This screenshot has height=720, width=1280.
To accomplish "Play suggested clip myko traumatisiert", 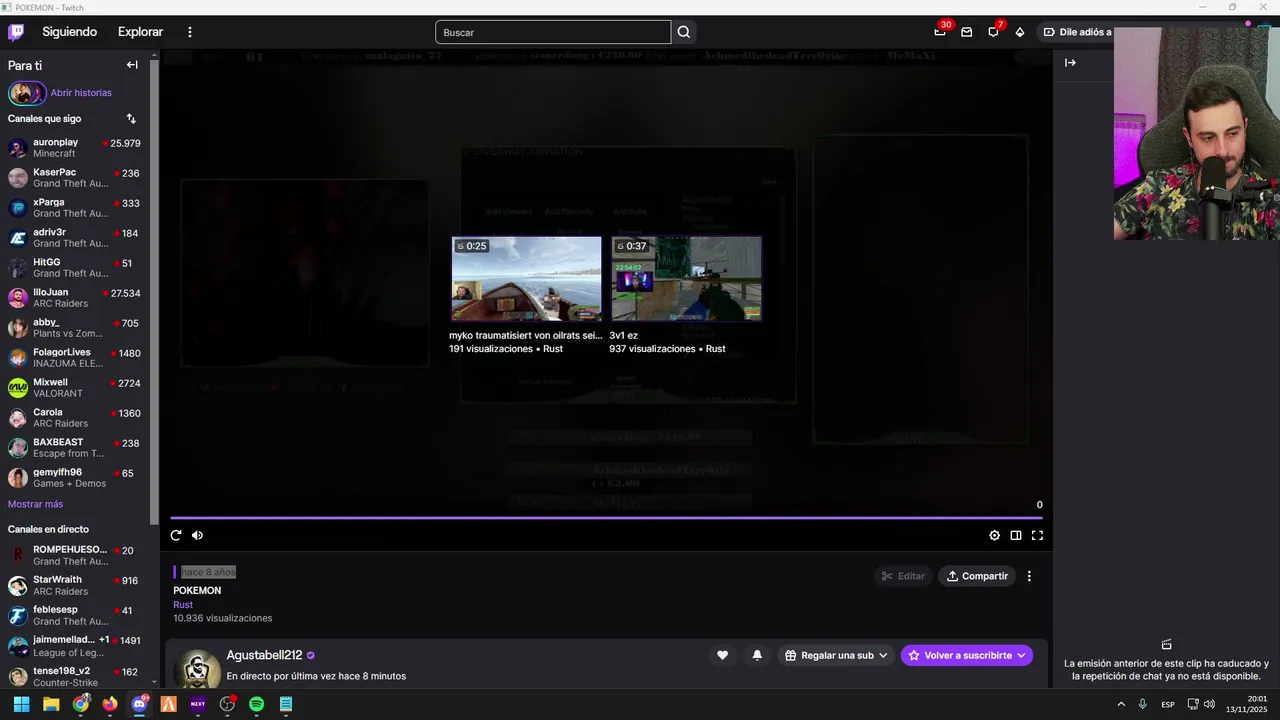I will pyautogui.click(x=527, y=279).
